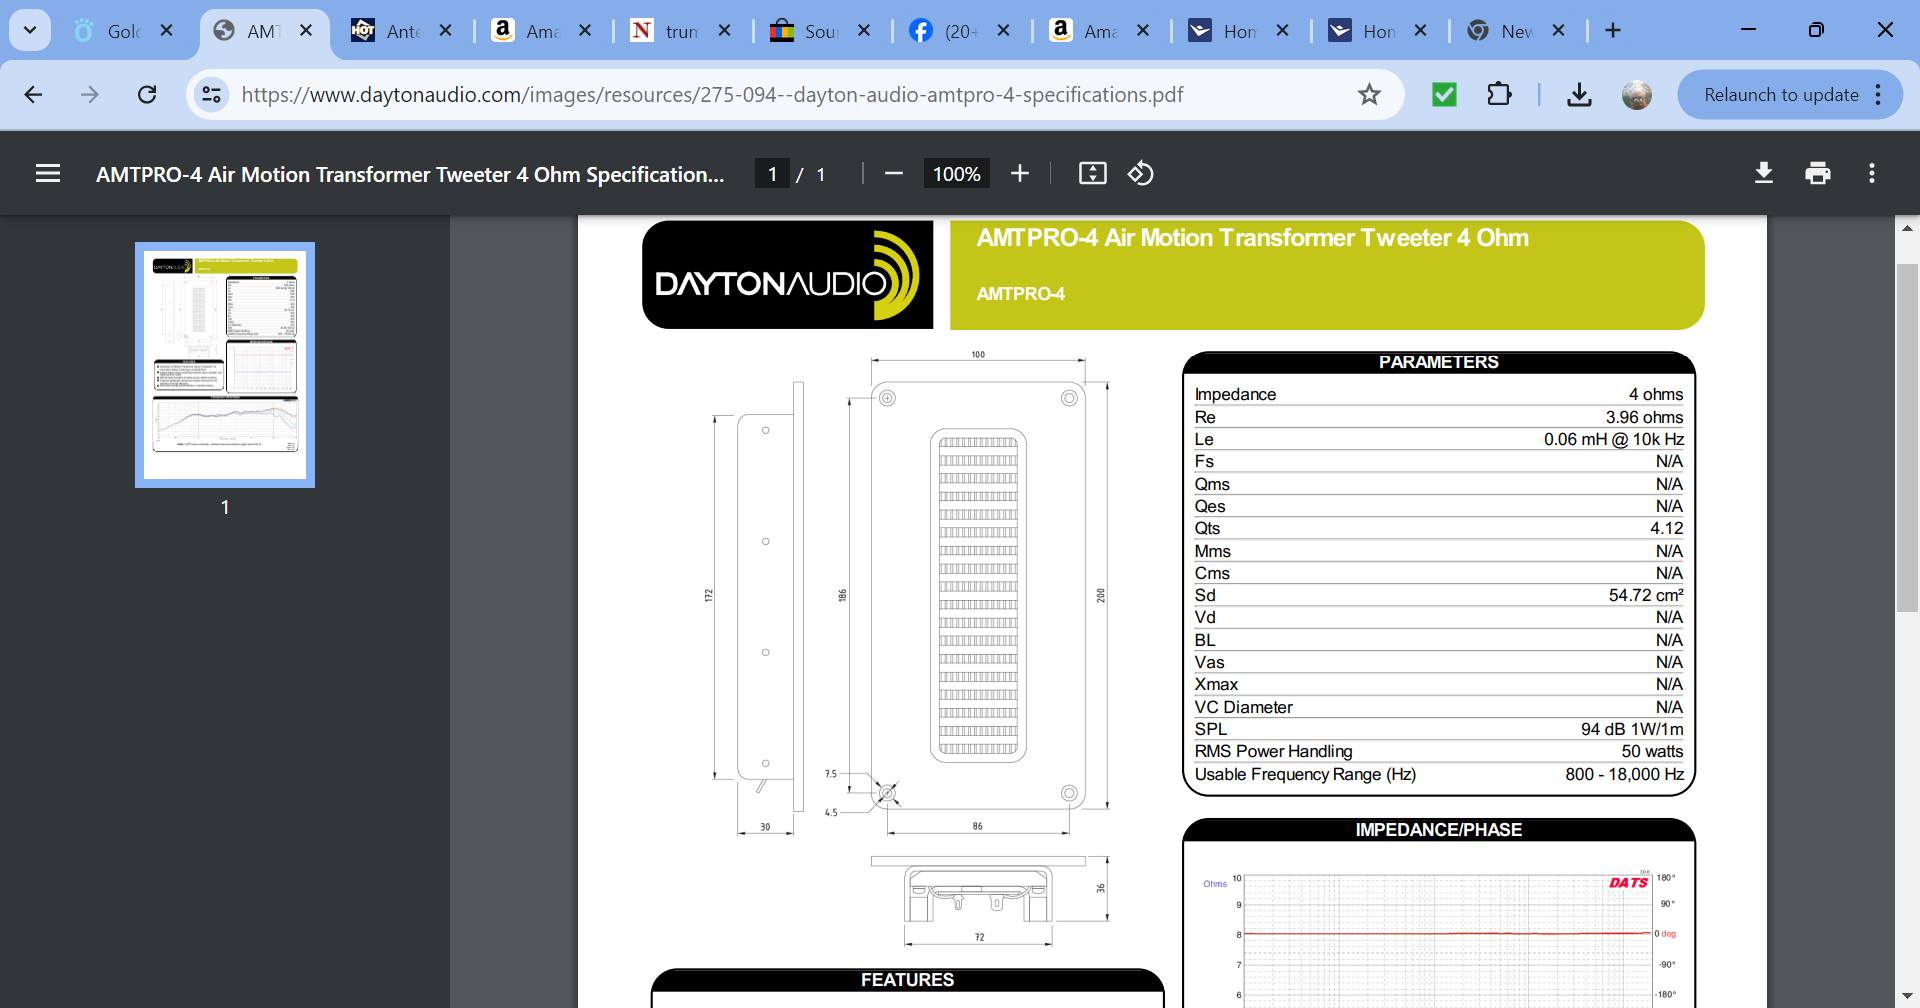Click the '94 dB 1W/1m' SPL value

1632,729
